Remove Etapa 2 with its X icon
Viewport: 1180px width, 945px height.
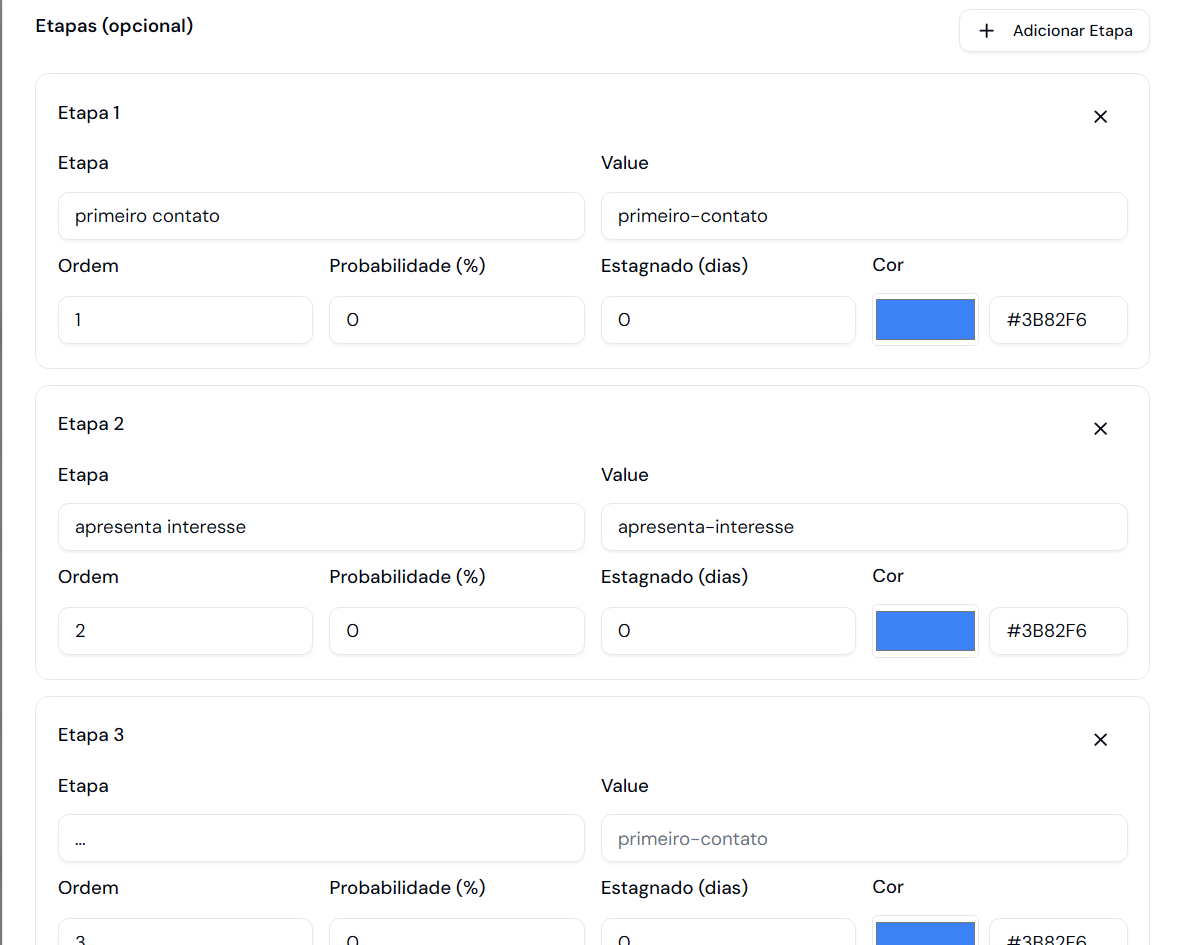1100,429
